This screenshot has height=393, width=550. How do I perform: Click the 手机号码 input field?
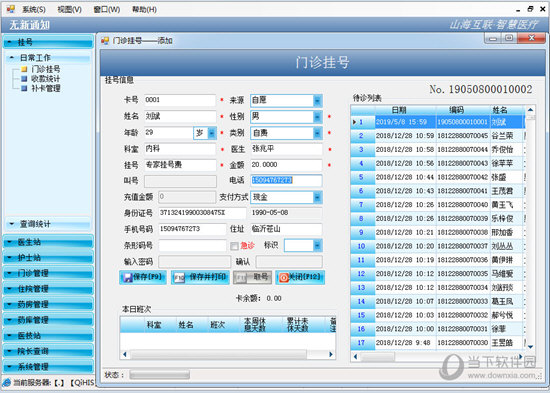point(192,229)
